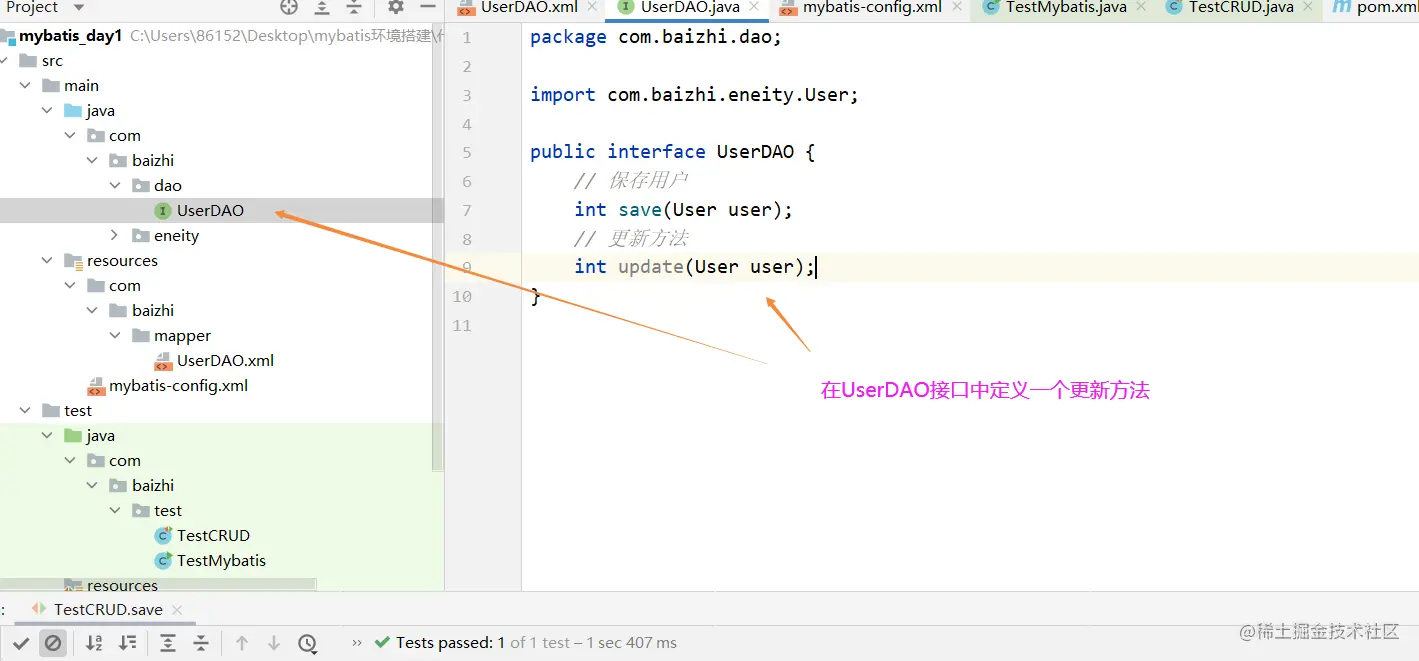
Task: Collapse green java folder under test
Action: [x=48, y=436]
